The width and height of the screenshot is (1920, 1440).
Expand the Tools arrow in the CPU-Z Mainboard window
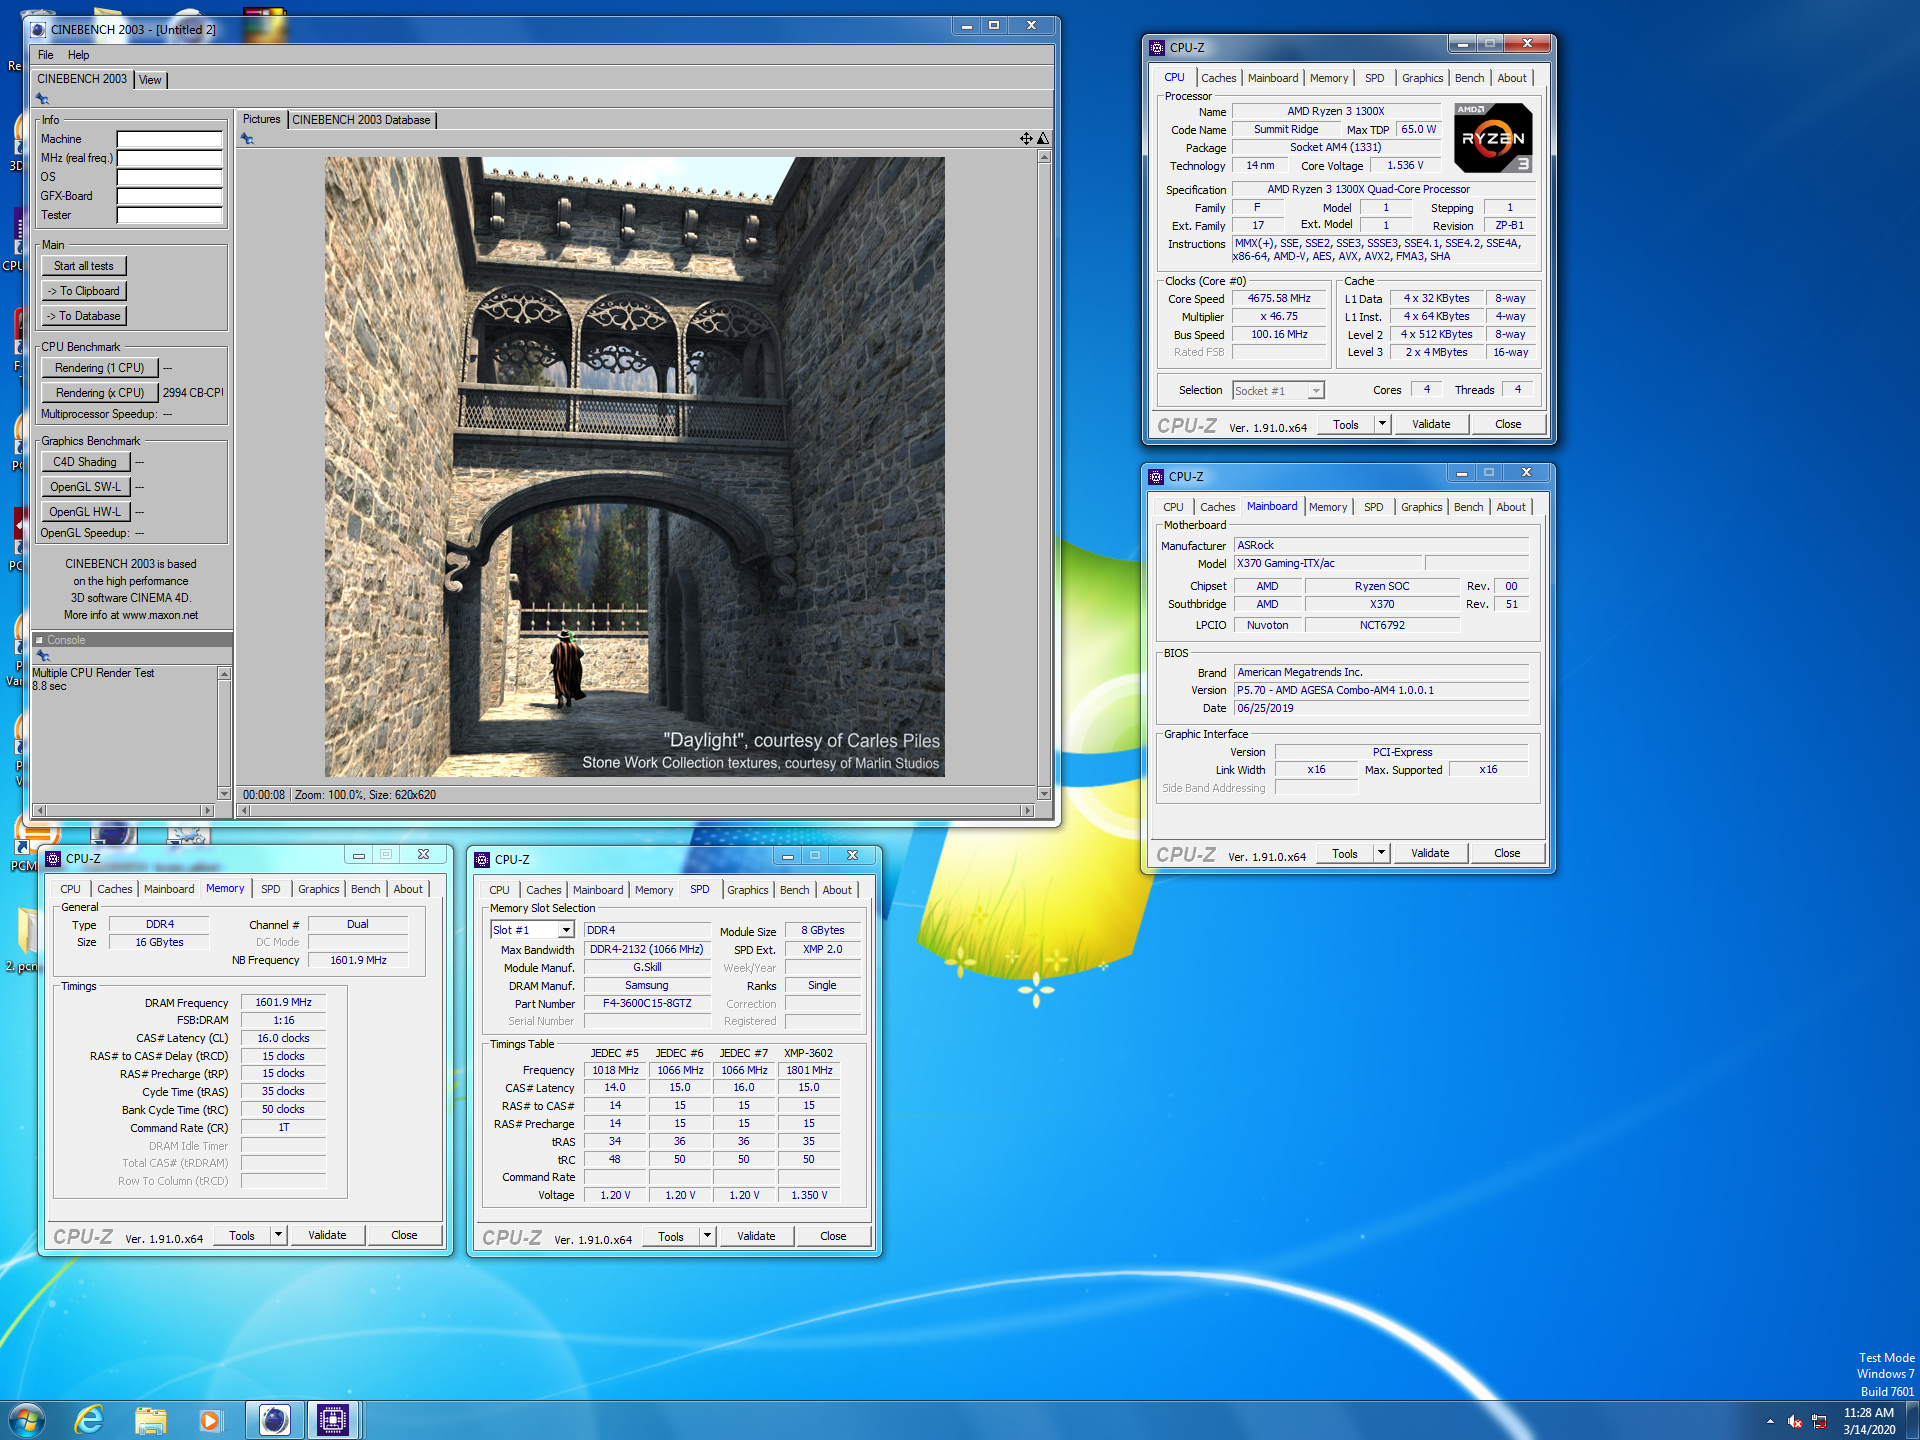tap(1381, 853)
